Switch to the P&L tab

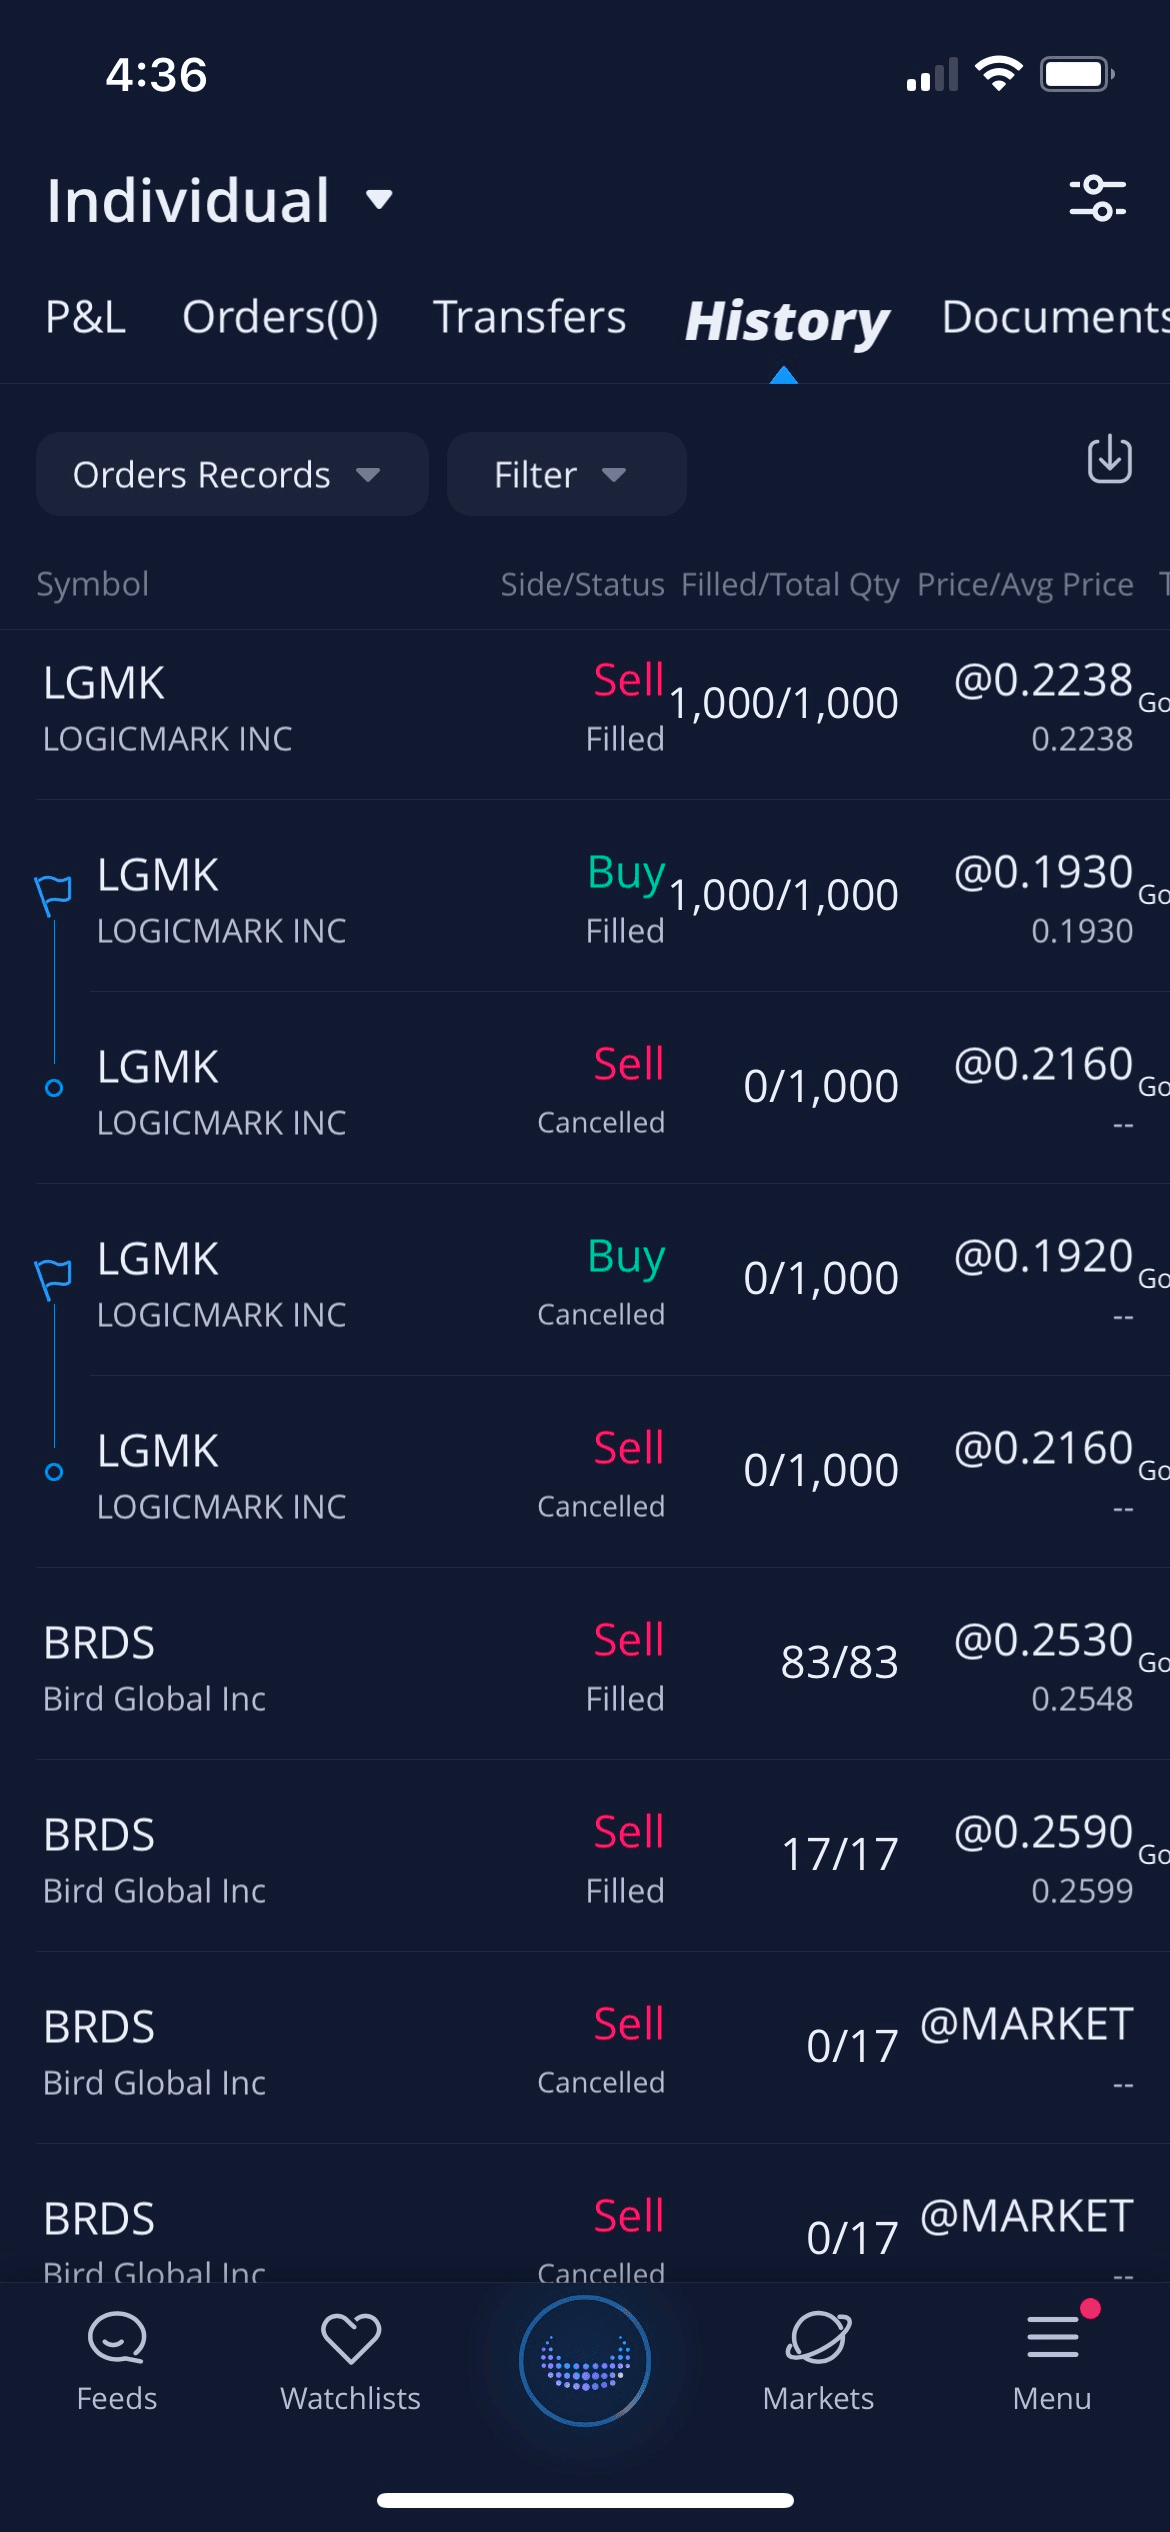(86, 317)
